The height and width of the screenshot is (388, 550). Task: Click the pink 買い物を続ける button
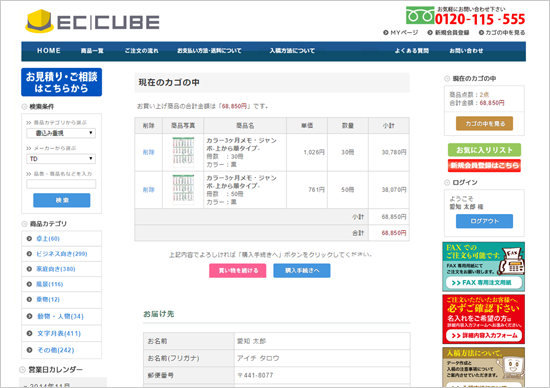(238, 270)
